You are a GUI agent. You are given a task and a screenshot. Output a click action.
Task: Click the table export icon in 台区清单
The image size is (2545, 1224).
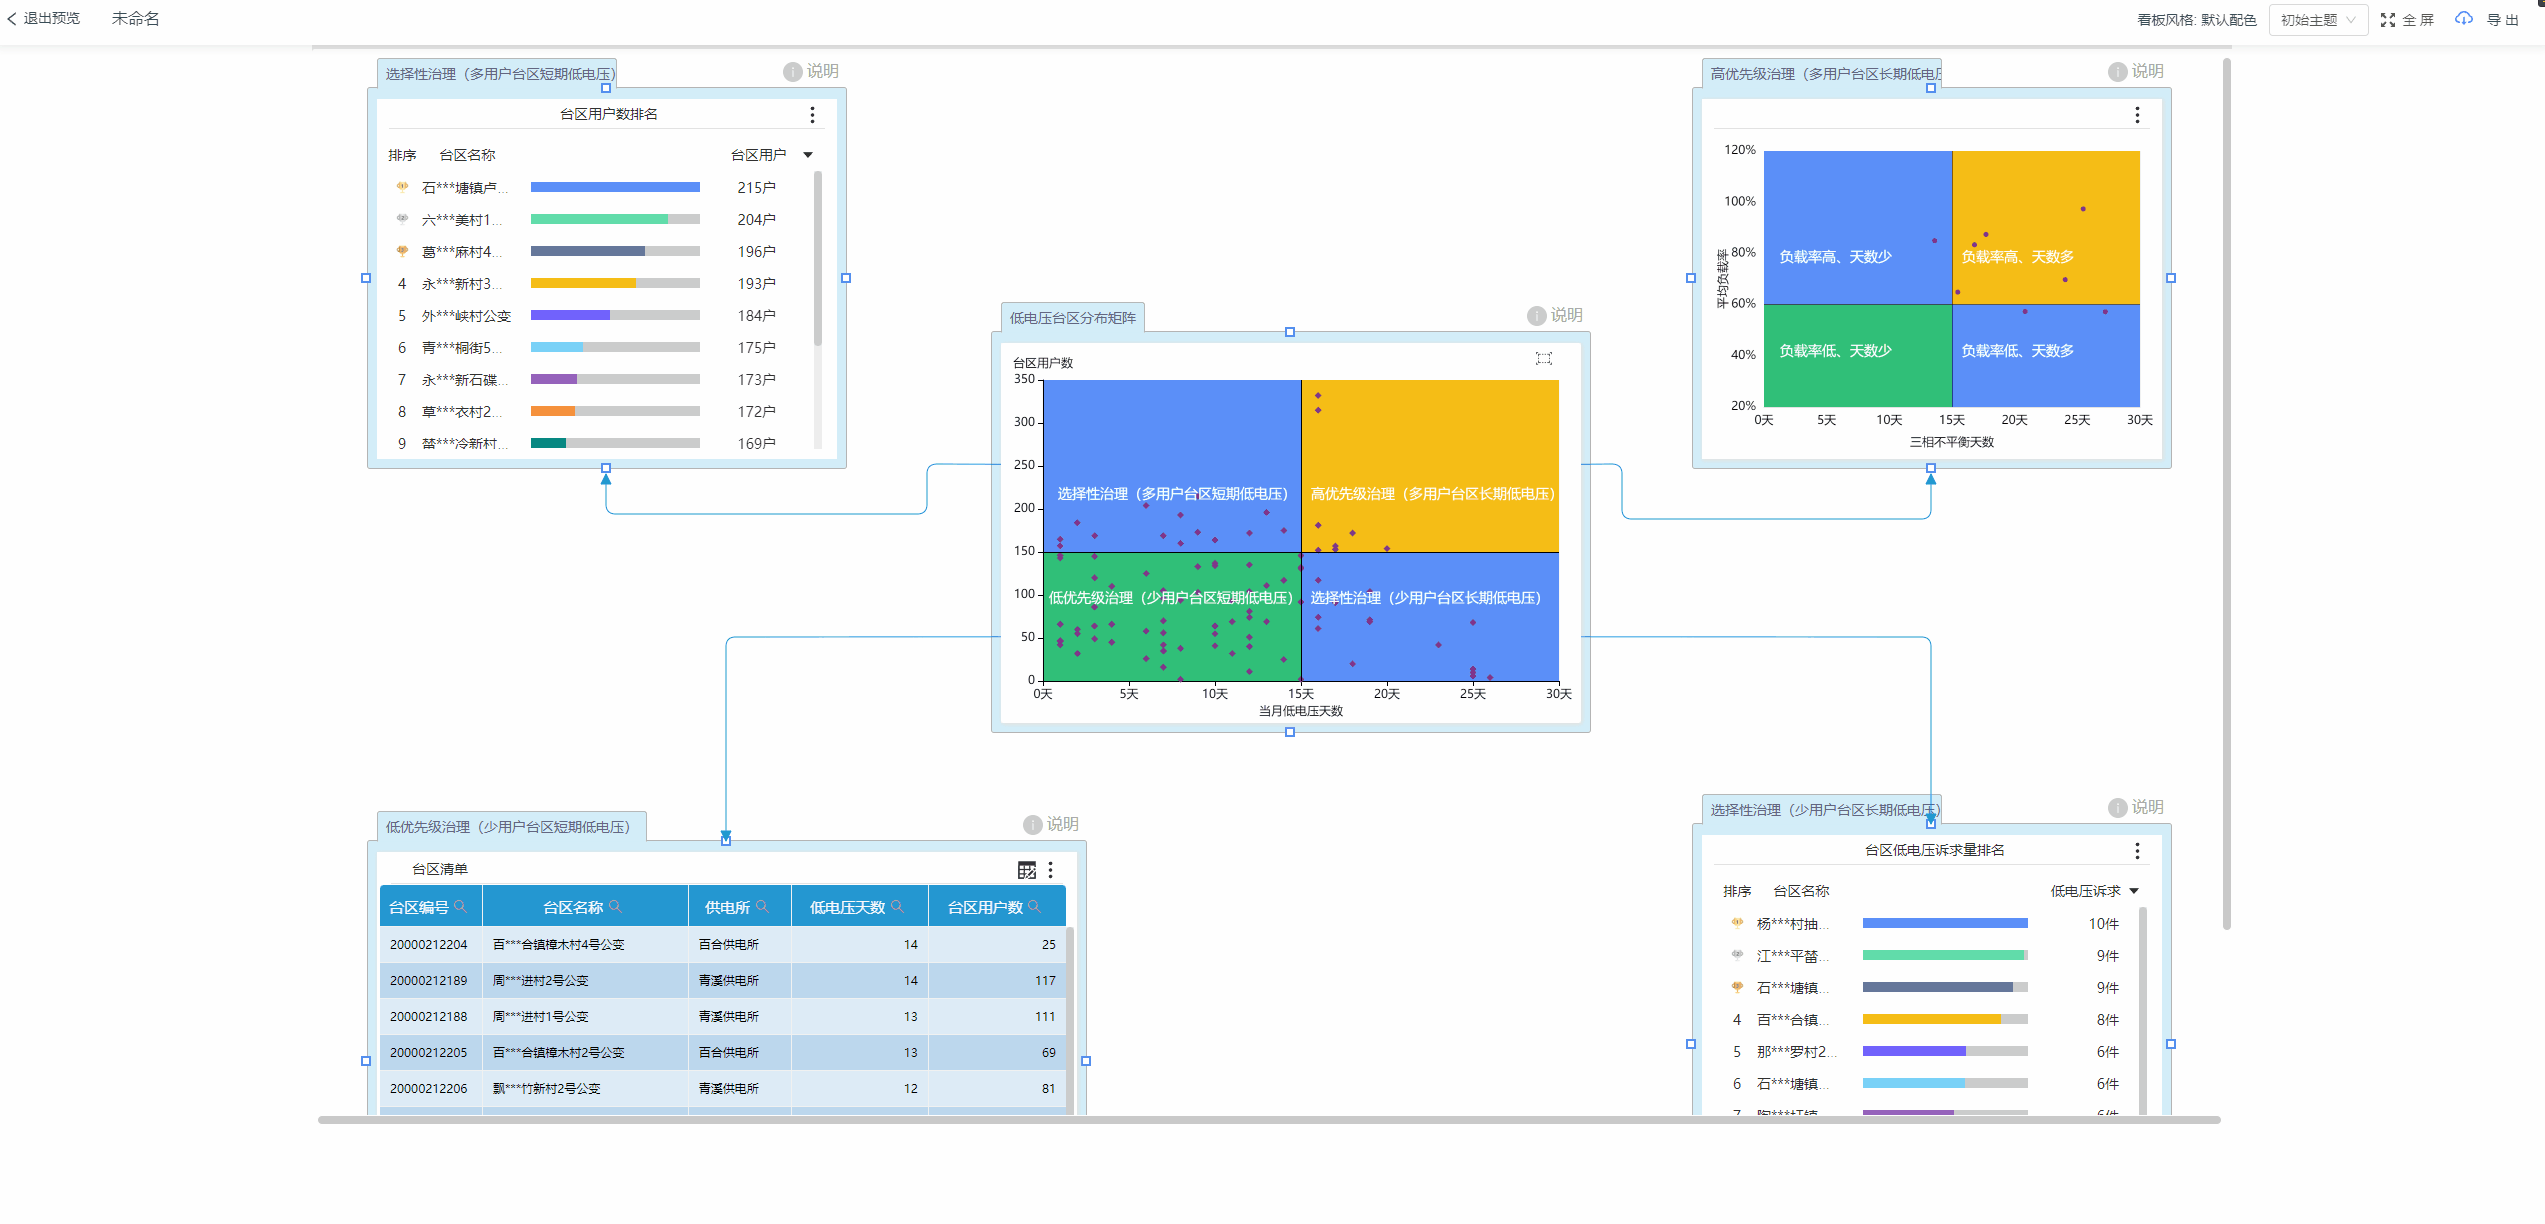[1027, 870]
